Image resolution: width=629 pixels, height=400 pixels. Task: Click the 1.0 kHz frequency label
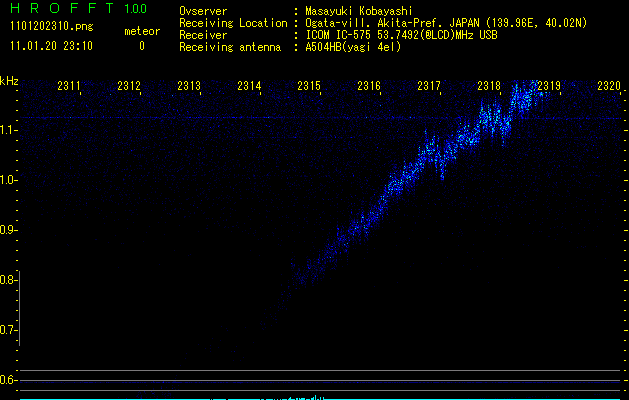[8, 180]
